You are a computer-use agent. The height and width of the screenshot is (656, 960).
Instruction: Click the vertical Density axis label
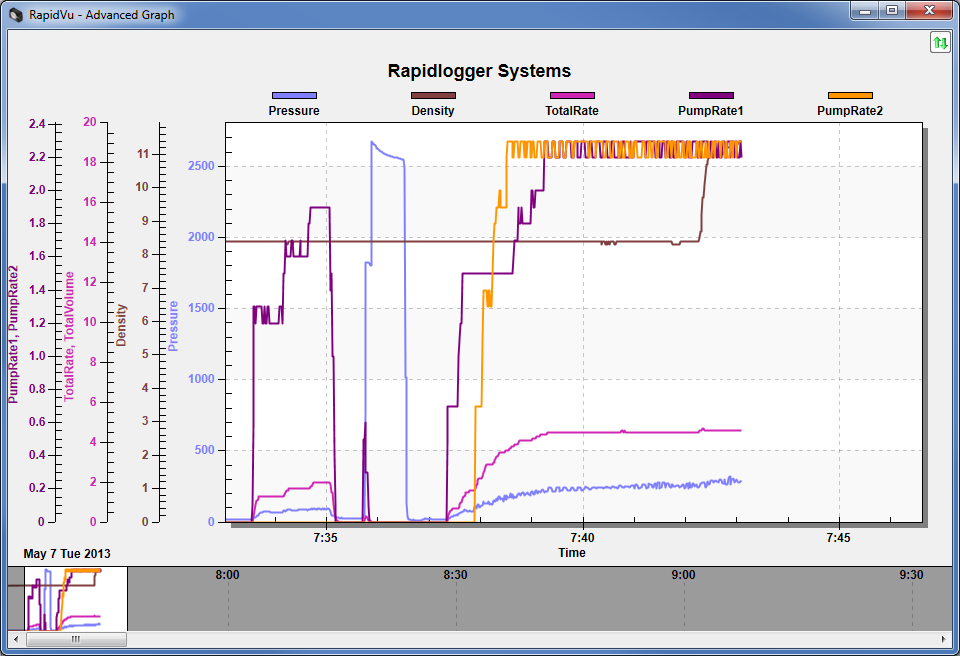click(122, 325)
